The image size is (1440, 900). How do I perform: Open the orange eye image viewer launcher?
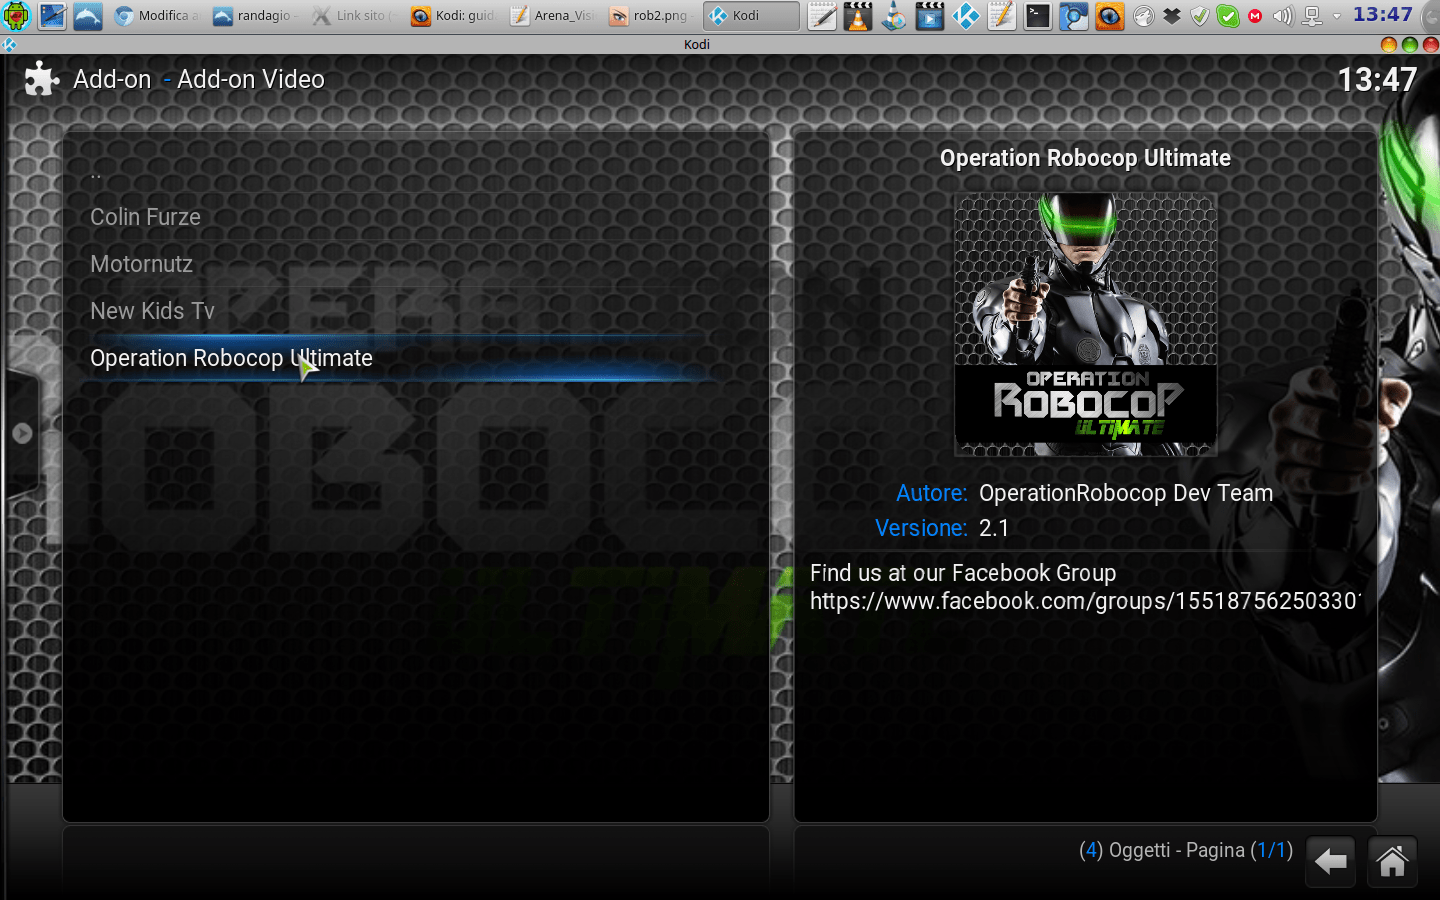pyautogui.click(x=1110, y=16)
